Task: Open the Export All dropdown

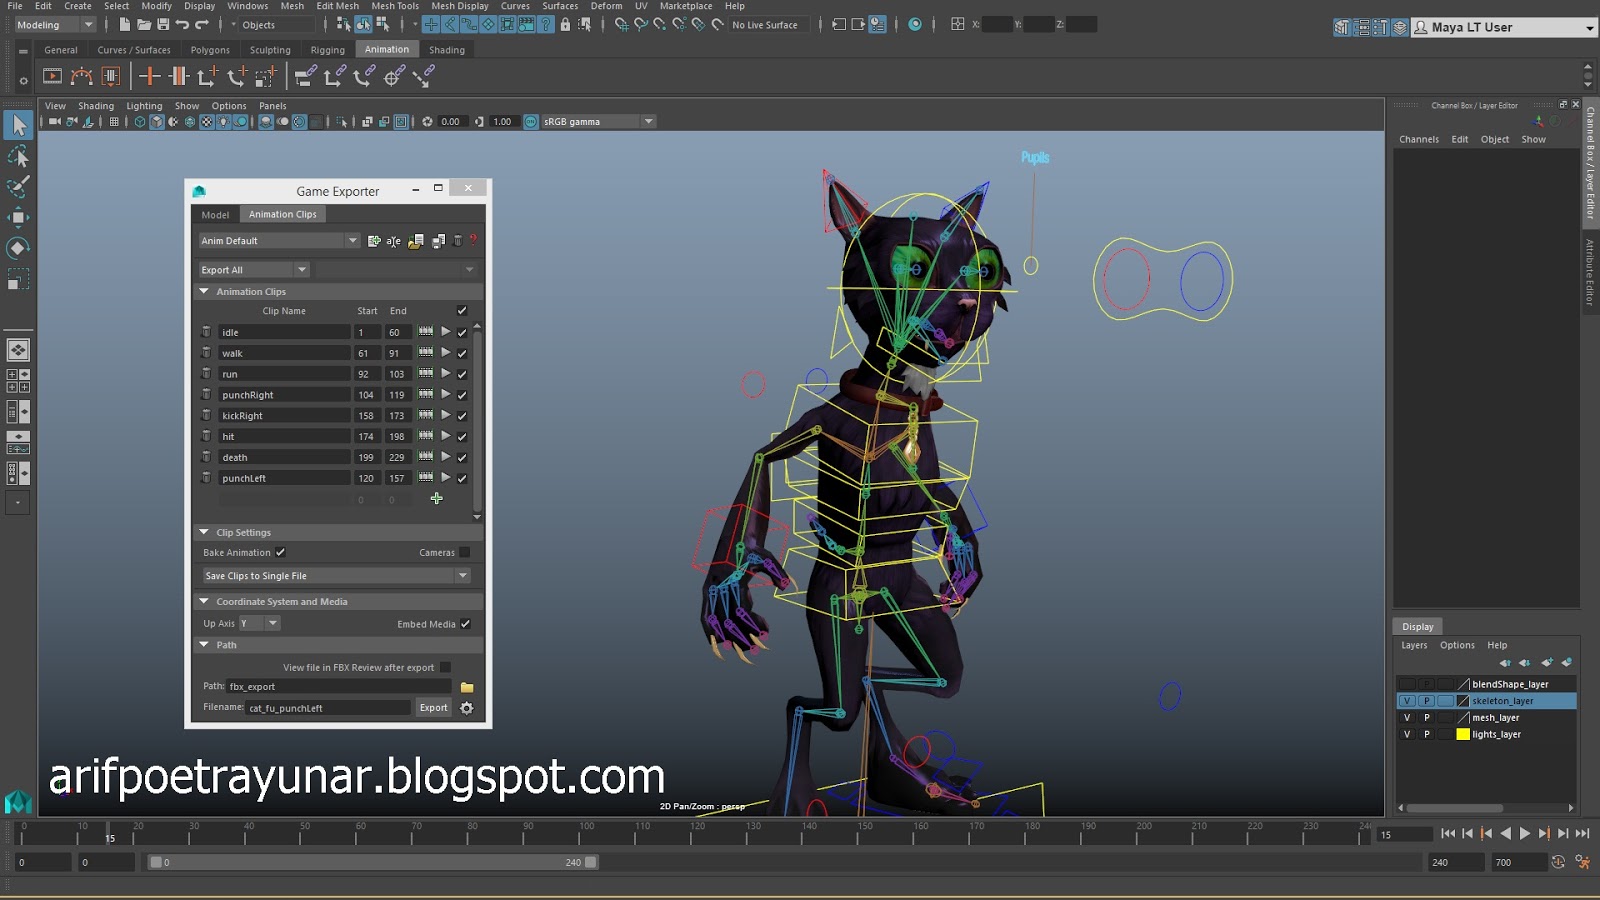Action: pyautogui.click(x=254, y=269)
